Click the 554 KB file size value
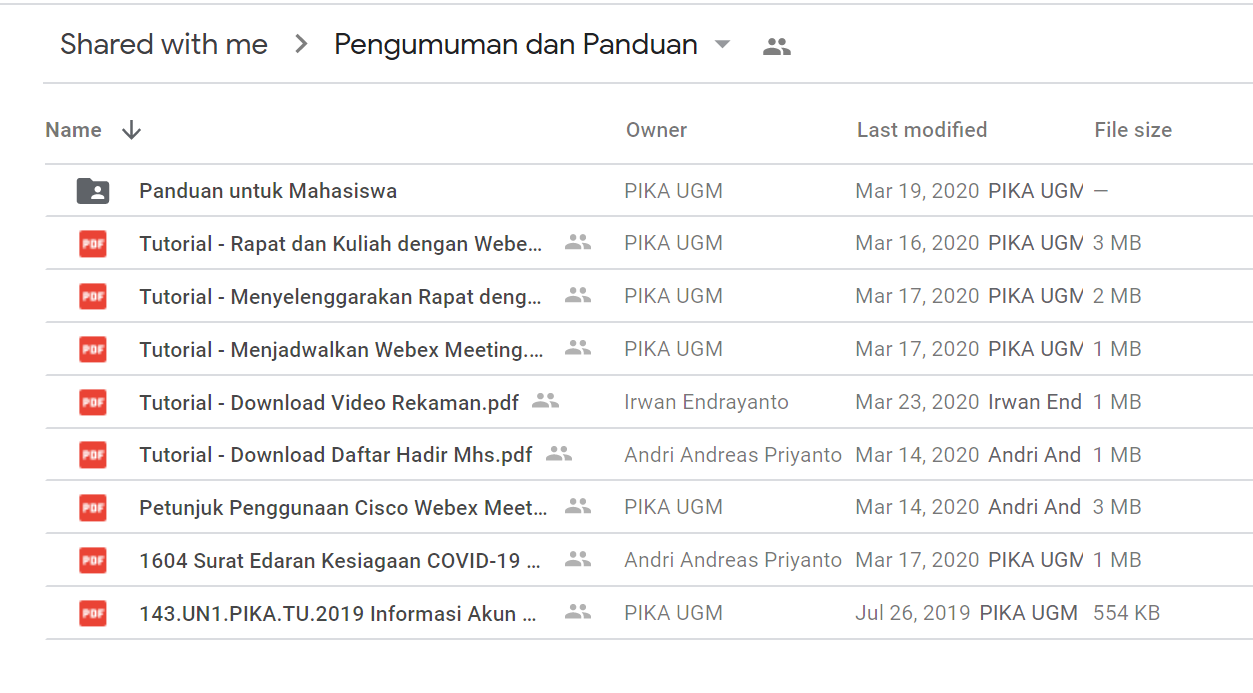Viewport: 1253px width, 693px height. pyautogui.click(x=1127, y=613)
